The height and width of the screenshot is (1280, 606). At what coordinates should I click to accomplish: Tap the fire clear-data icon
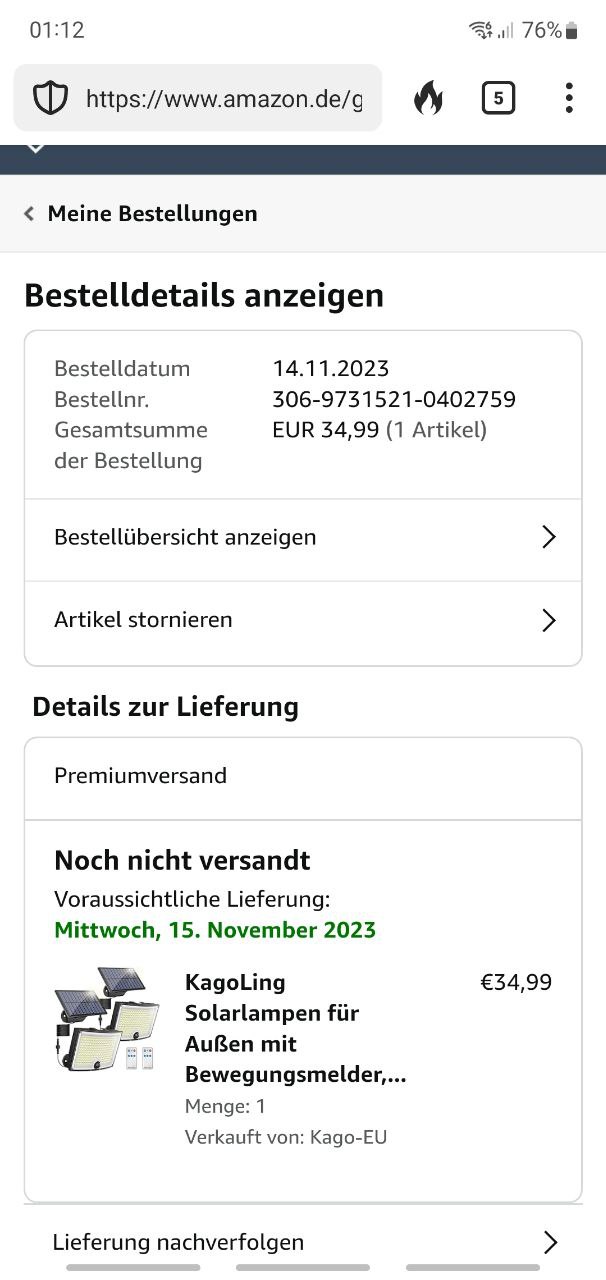click(x=428, y=98)
